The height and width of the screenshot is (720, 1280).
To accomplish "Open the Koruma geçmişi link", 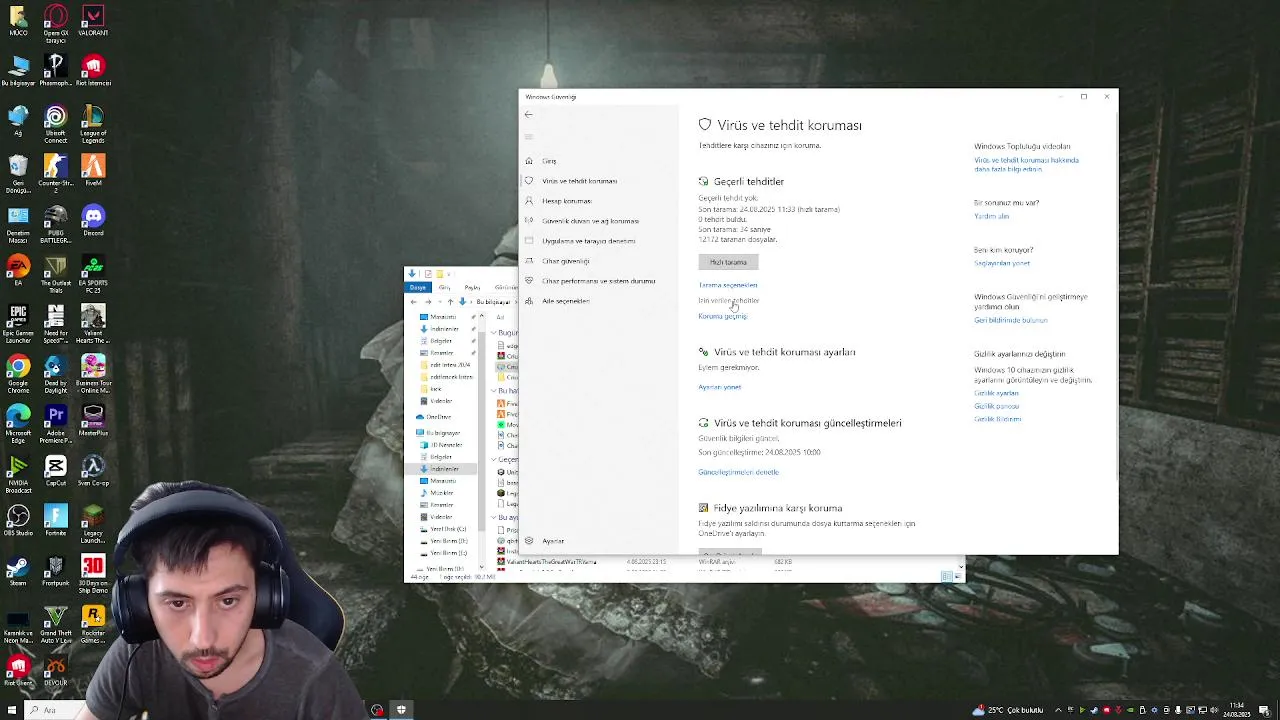I will pos(723,316).
